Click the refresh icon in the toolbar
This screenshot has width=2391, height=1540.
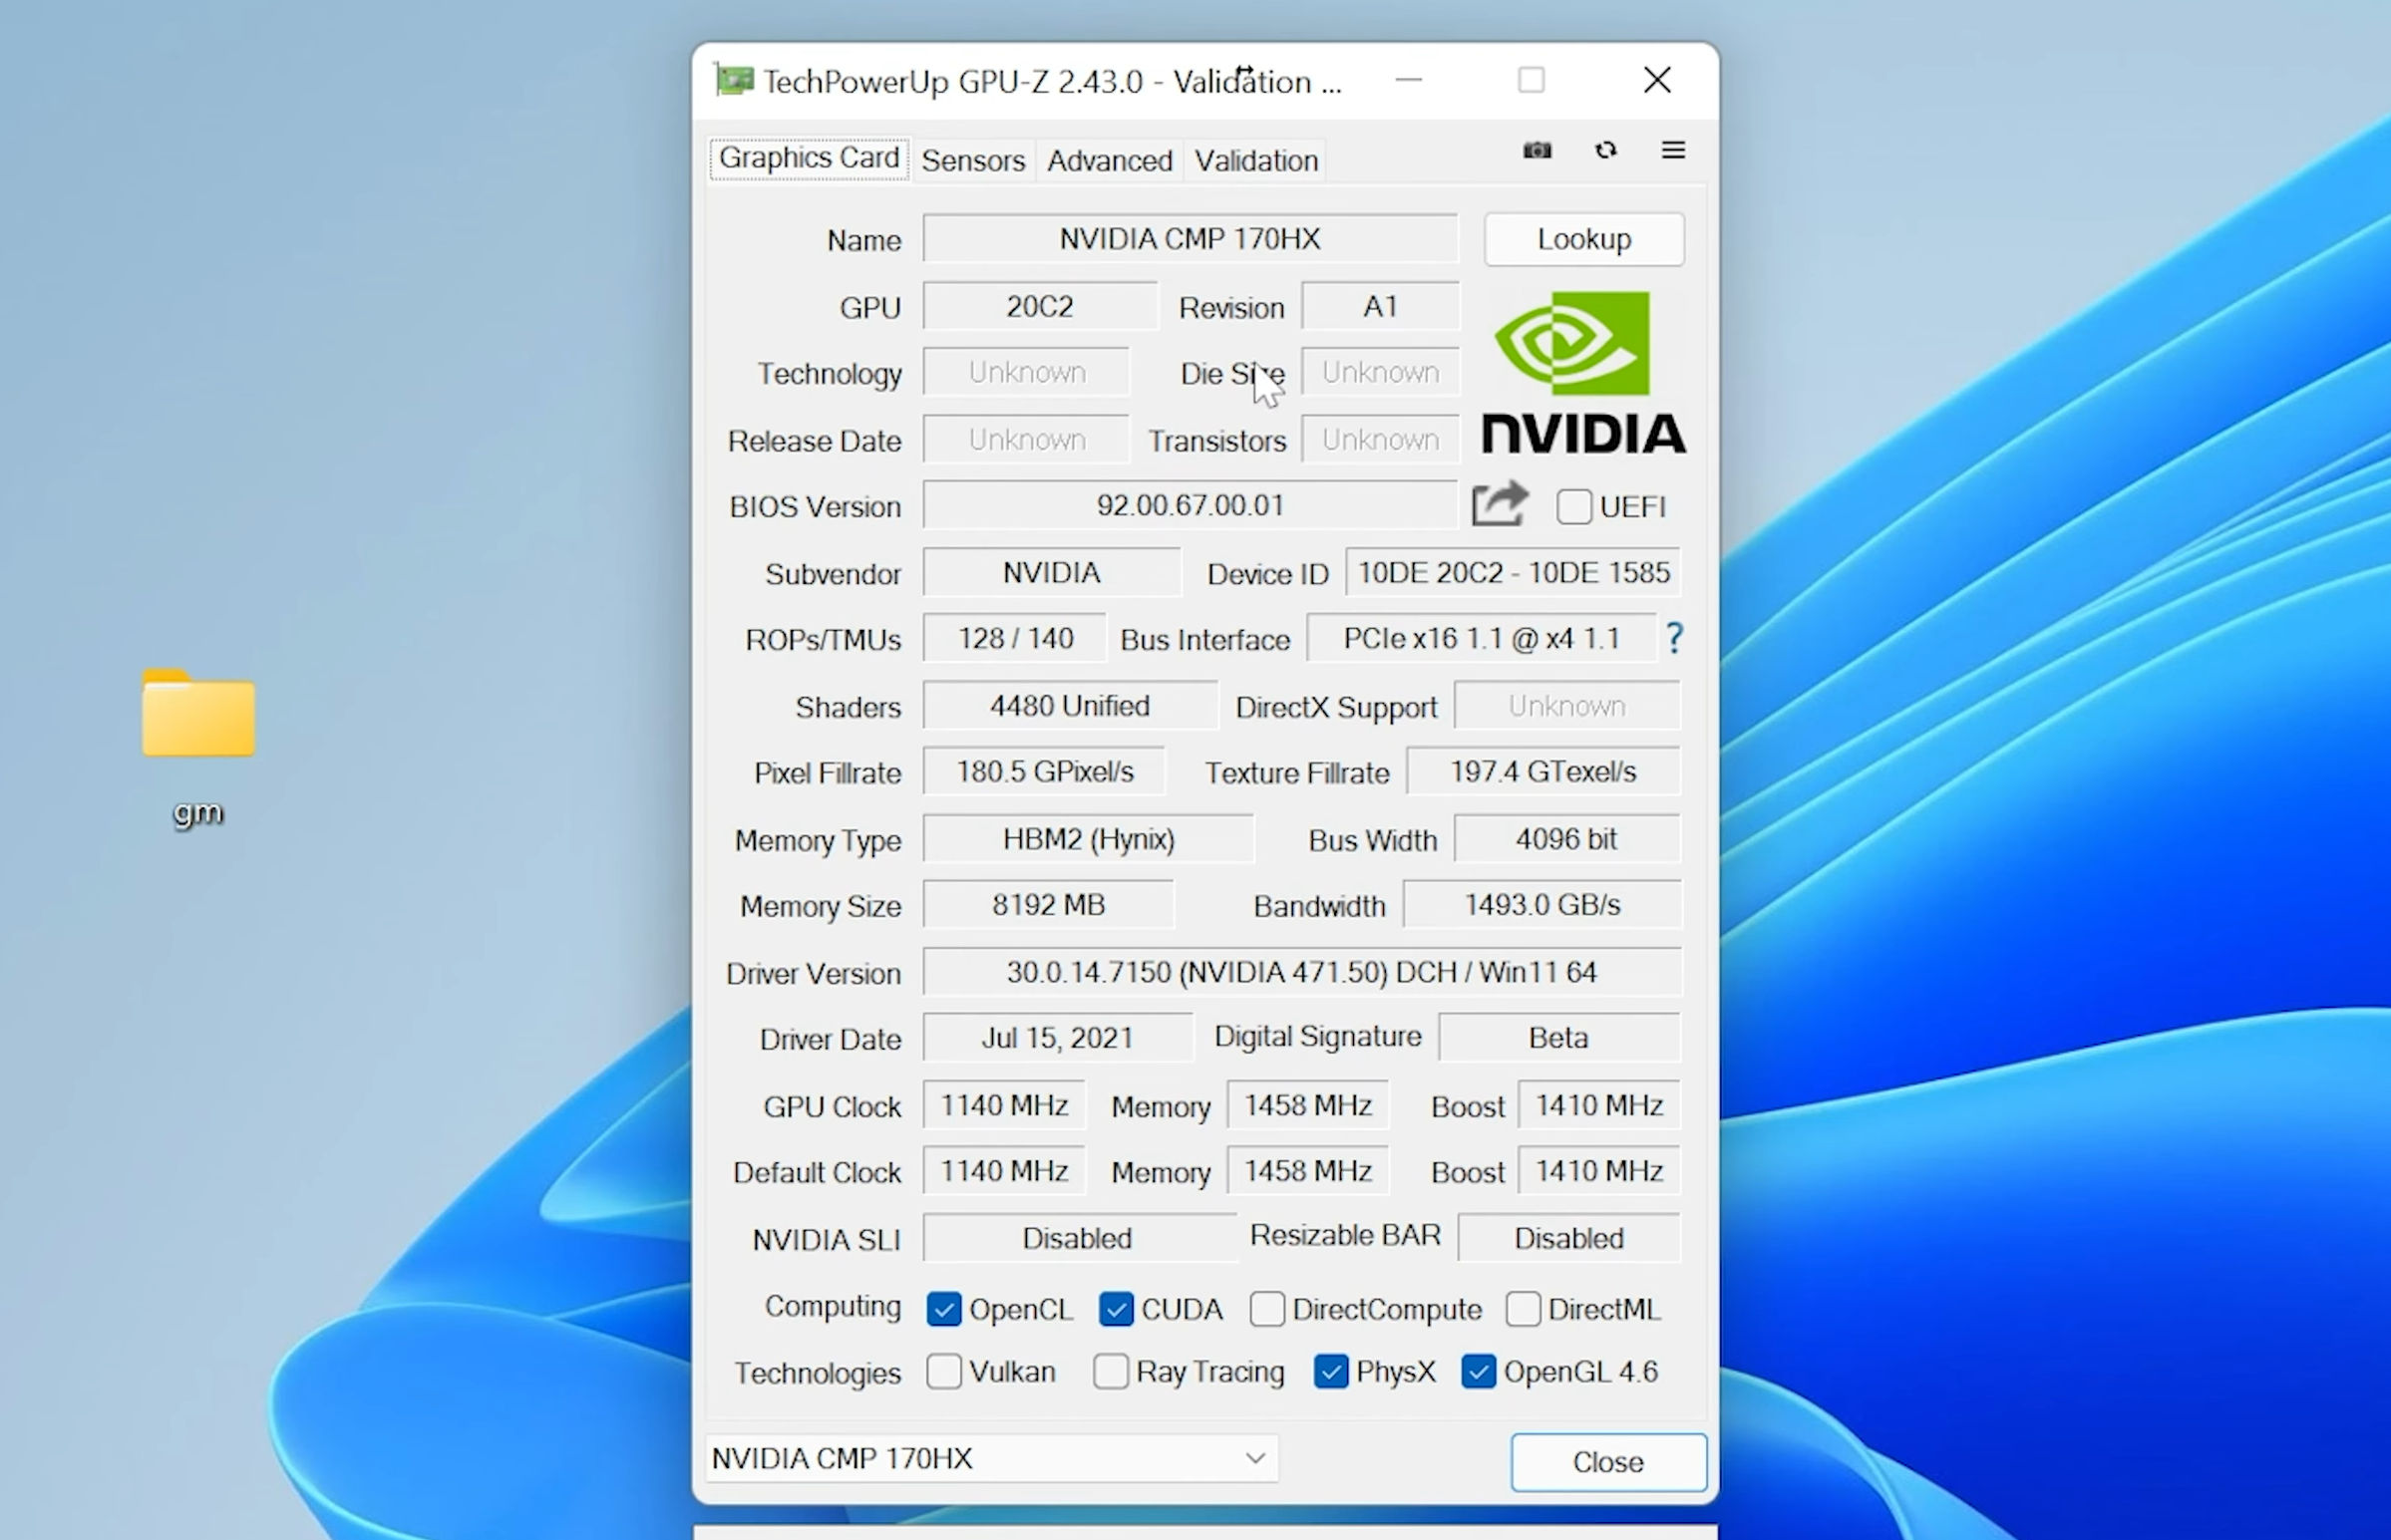[1606, 150]
